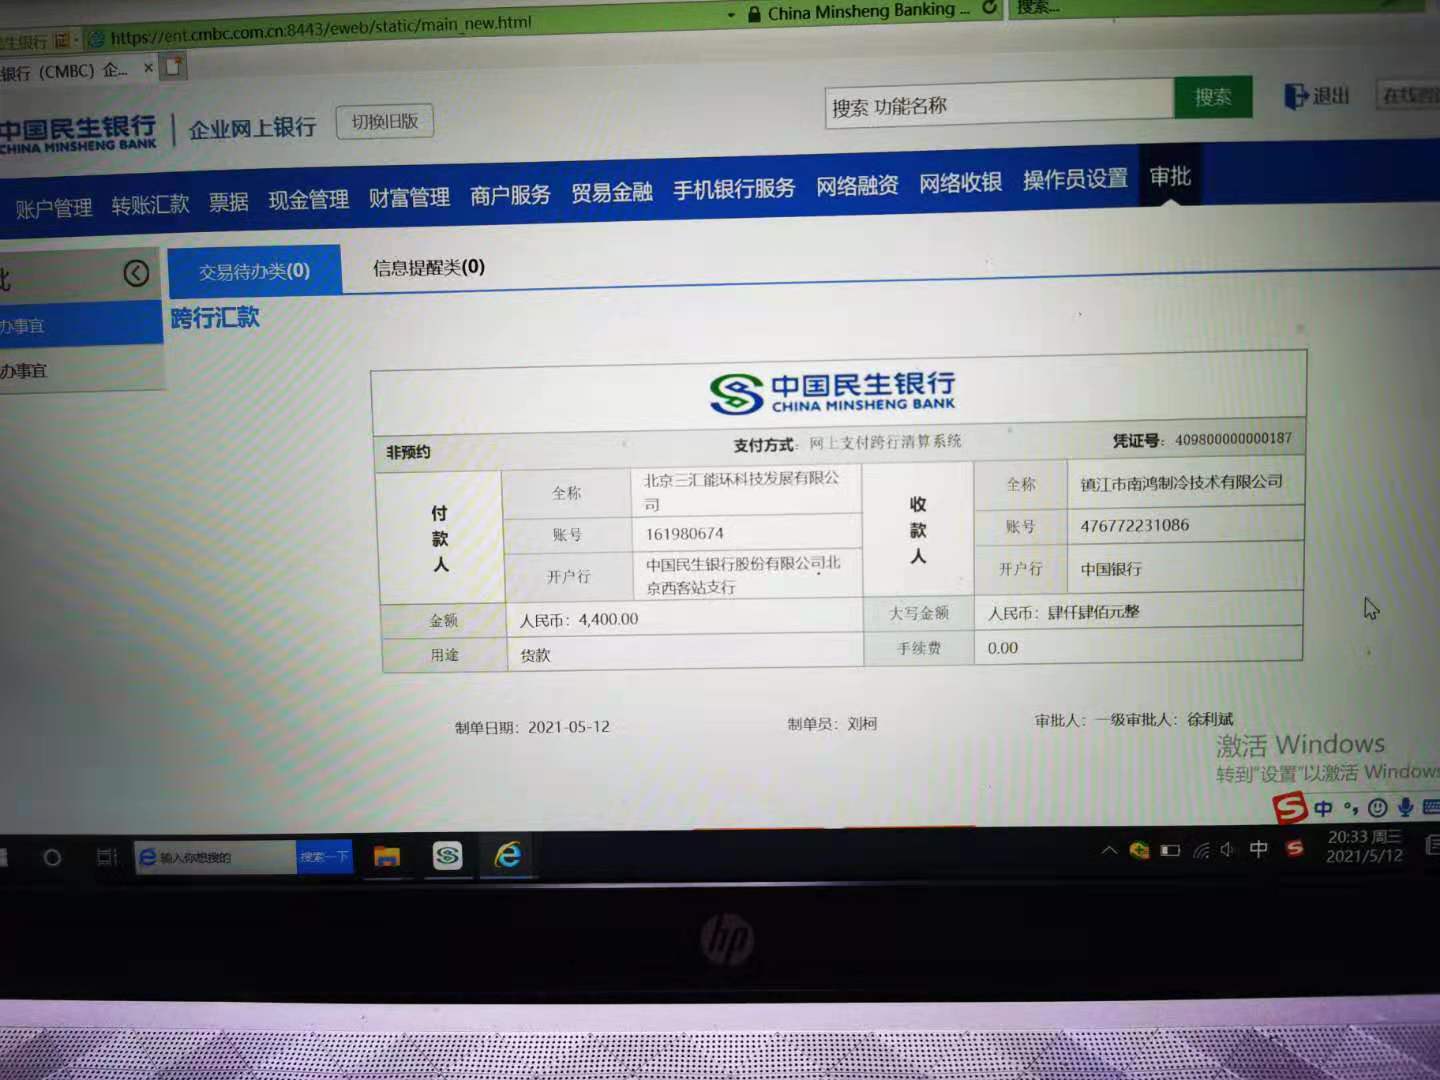Toggle the 中 input language indicator in tray
The image size is (1440, 1080).
click(1259, 849)
